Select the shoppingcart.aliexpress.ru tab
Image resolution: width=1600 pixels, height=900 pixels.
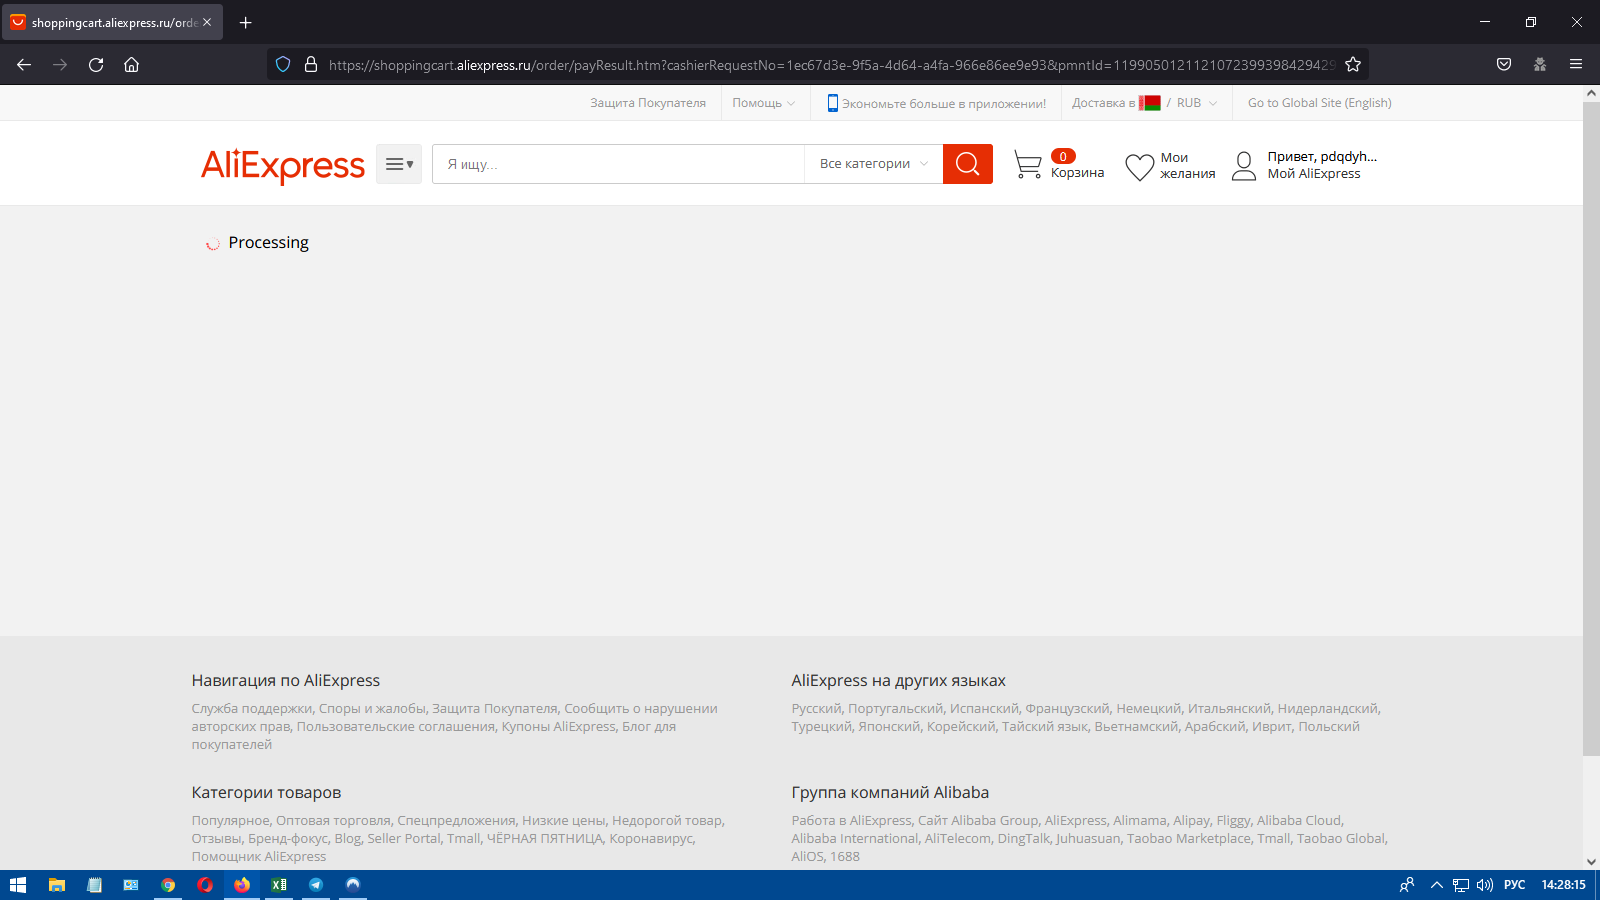point(112,22)
